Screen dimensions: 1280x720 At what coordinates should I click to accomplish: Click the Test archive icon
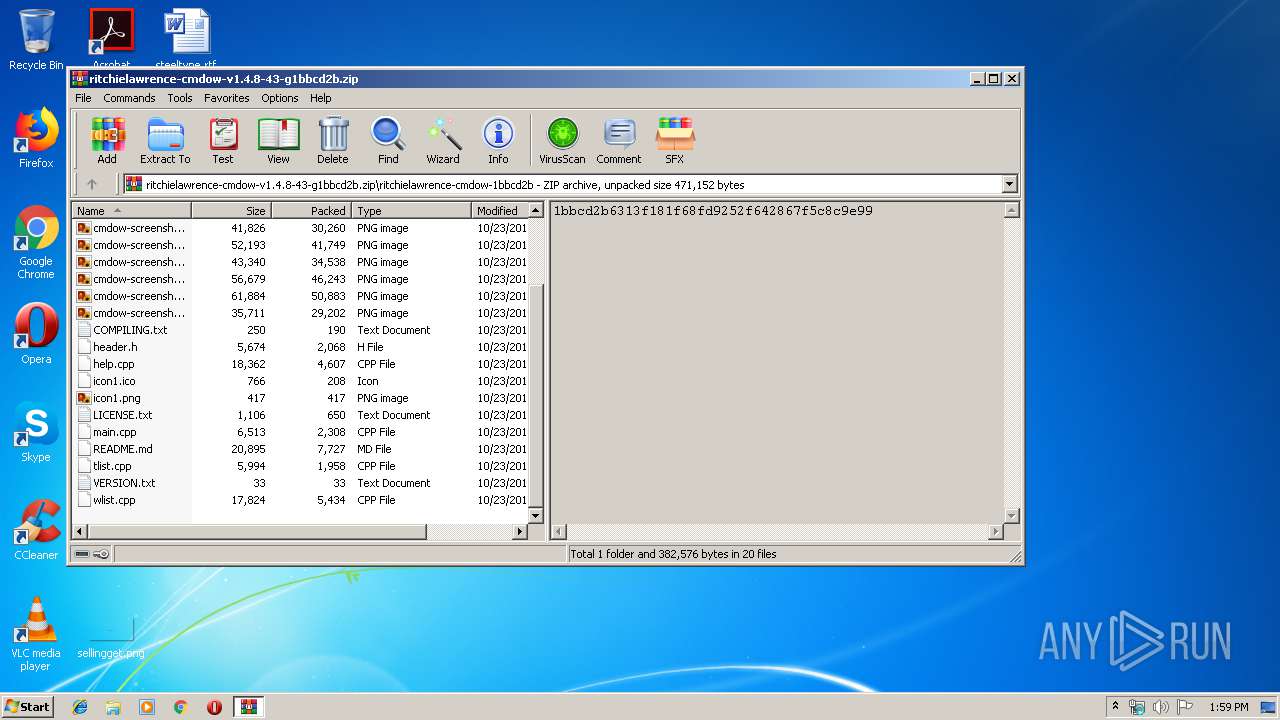(x=223, y=141)
